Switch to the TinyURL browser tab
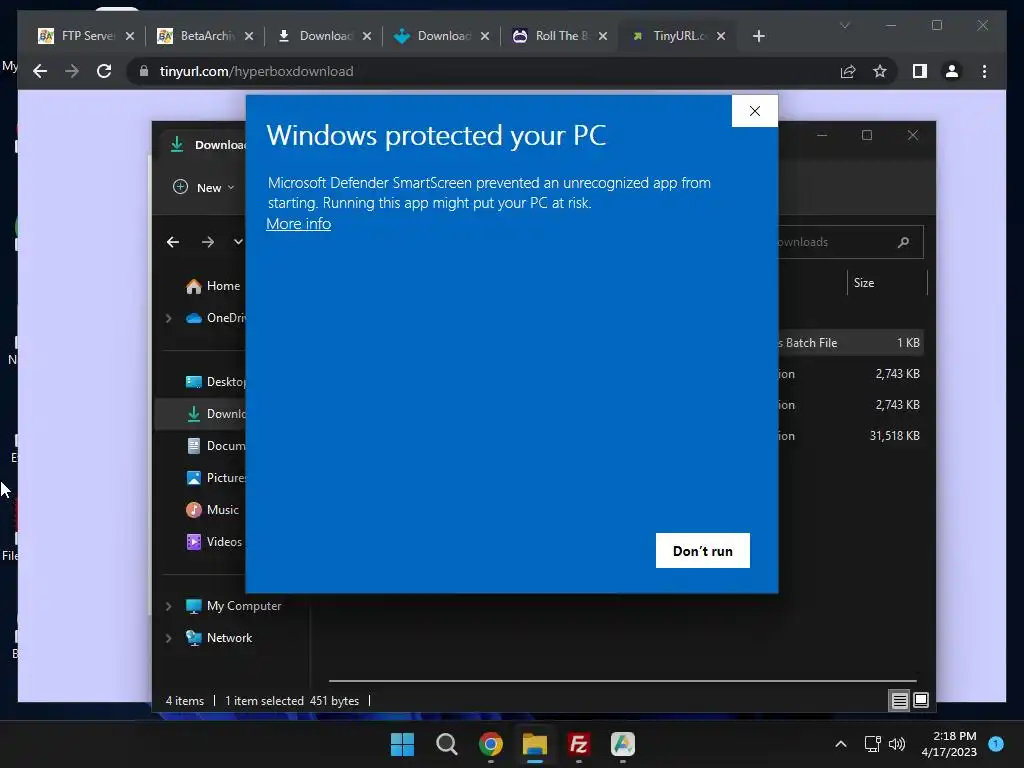This screenshot has height=768, width=1024. tap(678, 36)
